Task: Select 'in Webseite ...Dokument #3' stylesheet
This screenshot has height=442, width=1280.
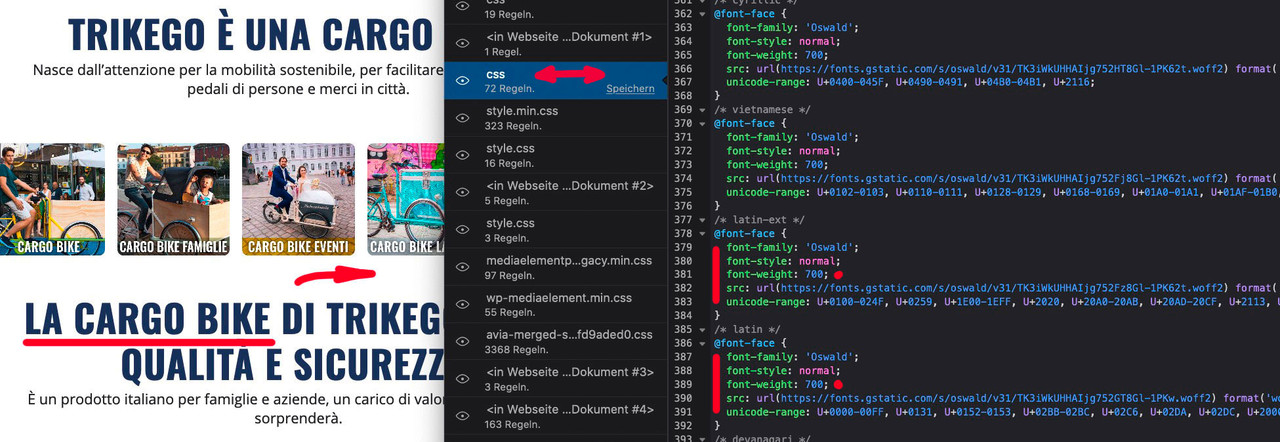Action: point(555,379)
